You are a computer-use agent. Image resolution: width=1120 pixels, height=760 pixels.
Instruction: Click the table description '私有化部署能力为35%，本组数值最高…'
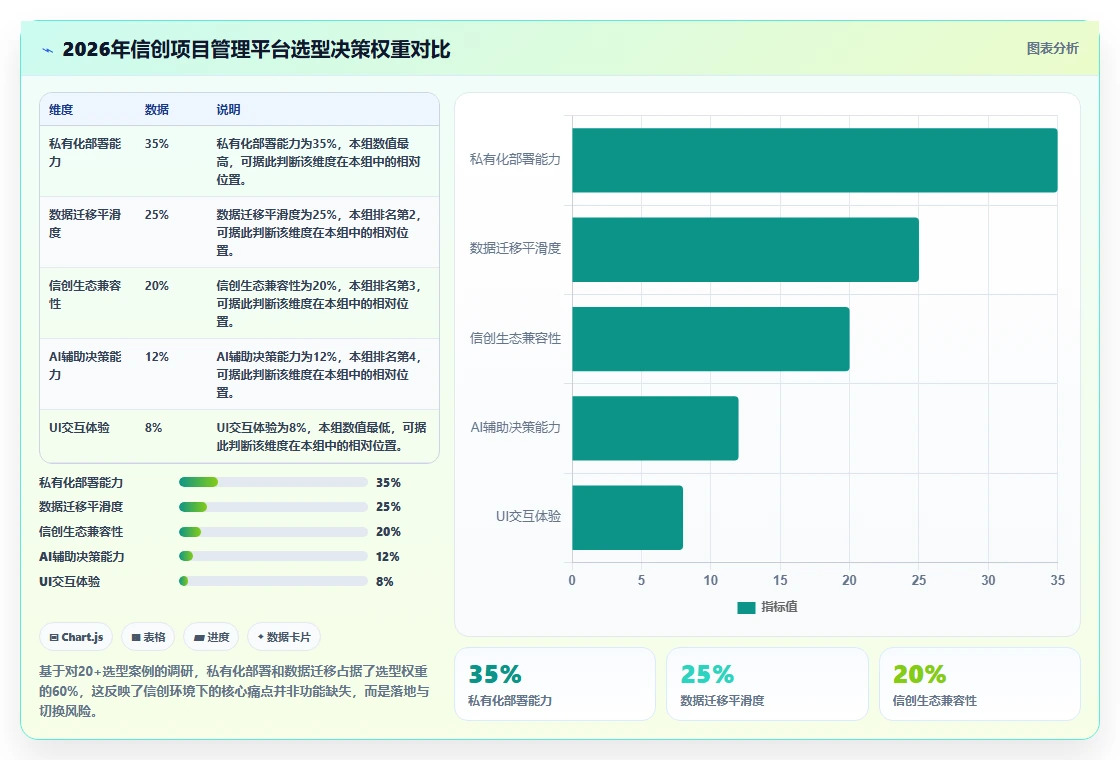coord(319,161)
